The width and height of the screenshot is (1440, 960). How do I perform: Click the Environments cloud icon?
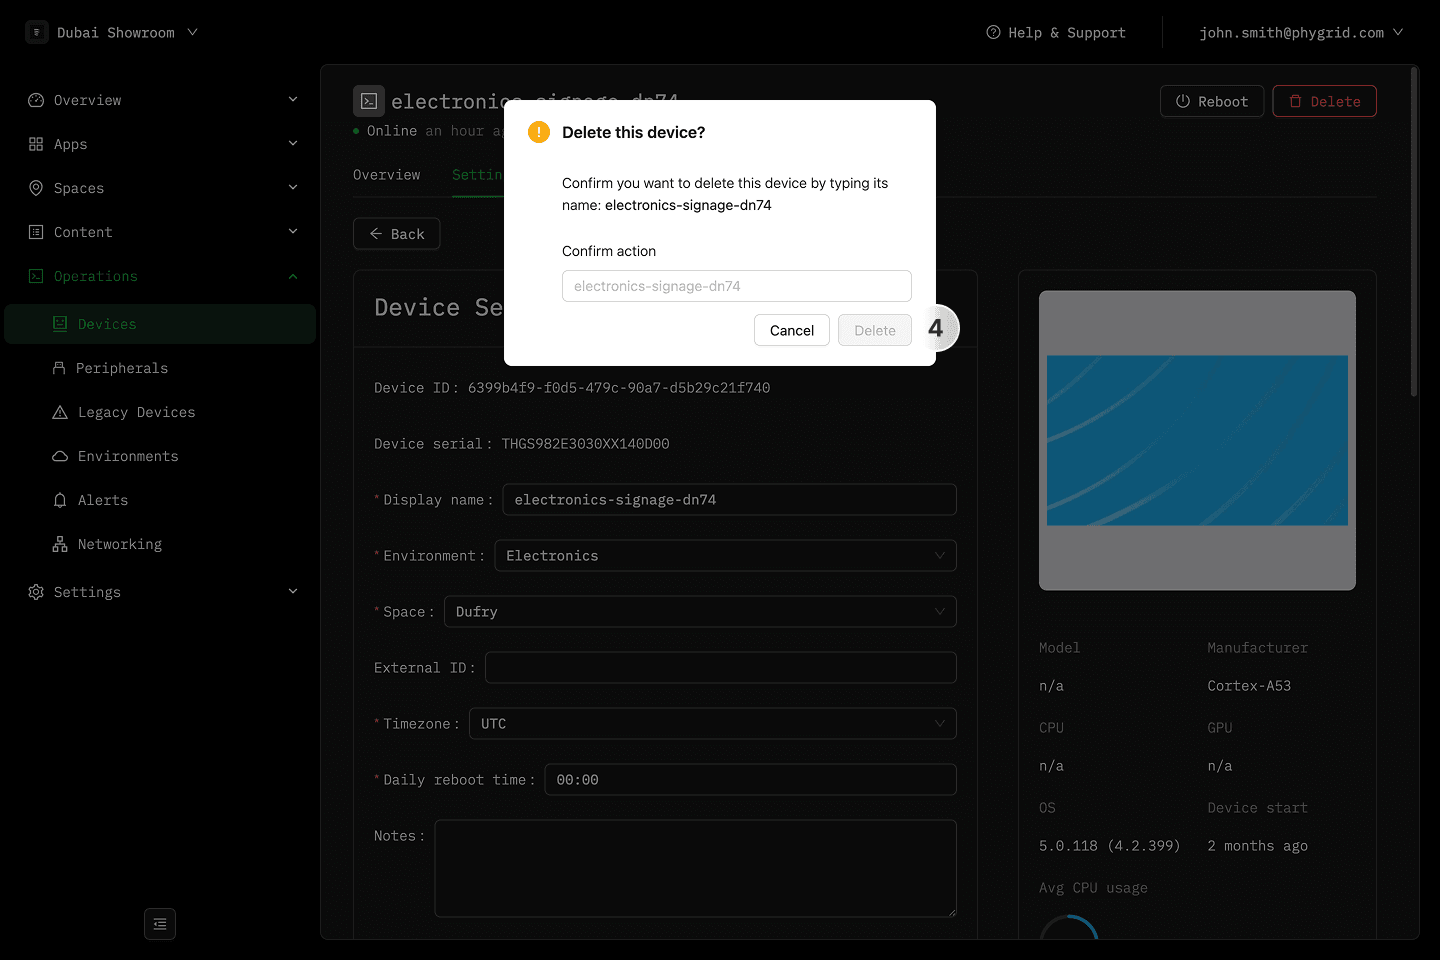pyautogui.click(x=60, y=456)
